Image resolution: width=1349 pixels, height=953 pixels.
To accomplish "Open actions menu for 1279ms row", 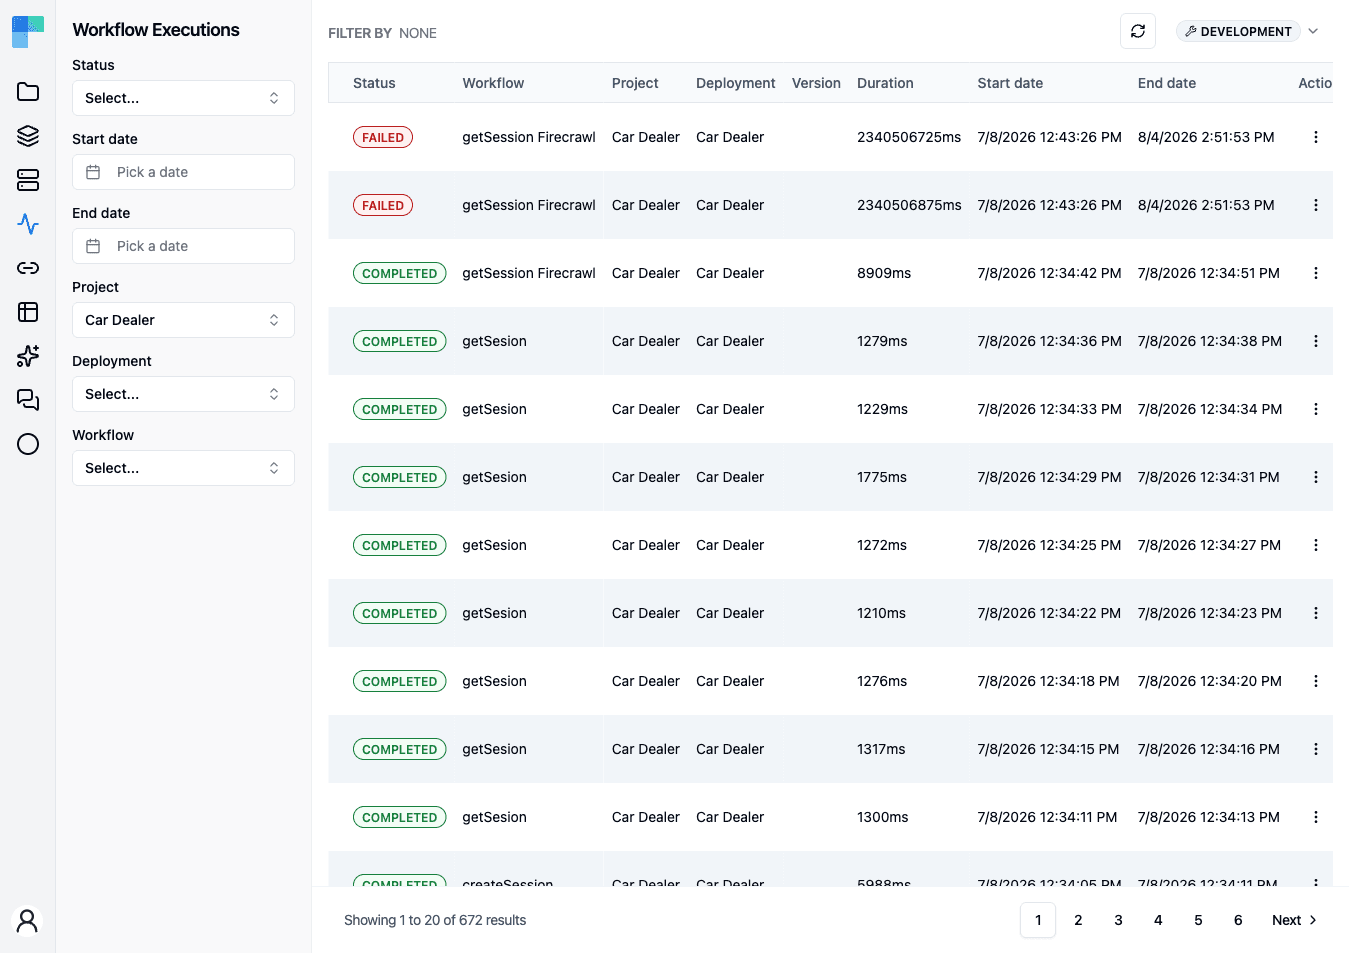I will [x=1316, y=341].
